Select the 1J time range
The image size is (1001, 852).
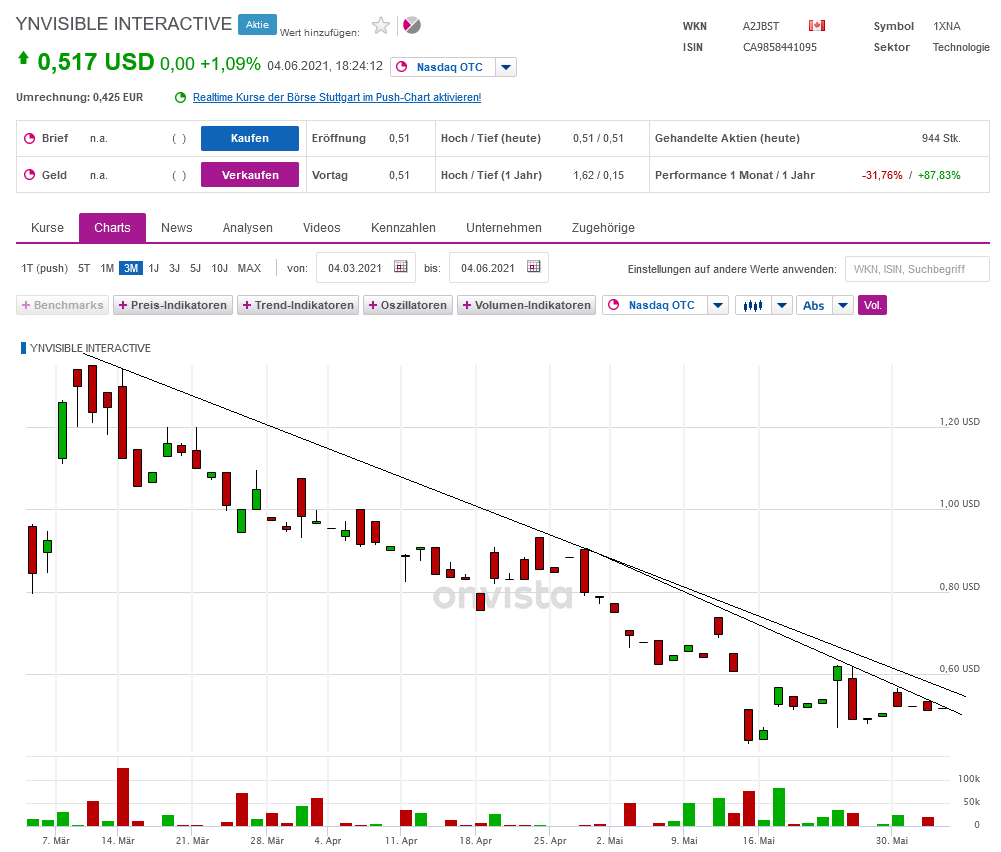154,268
